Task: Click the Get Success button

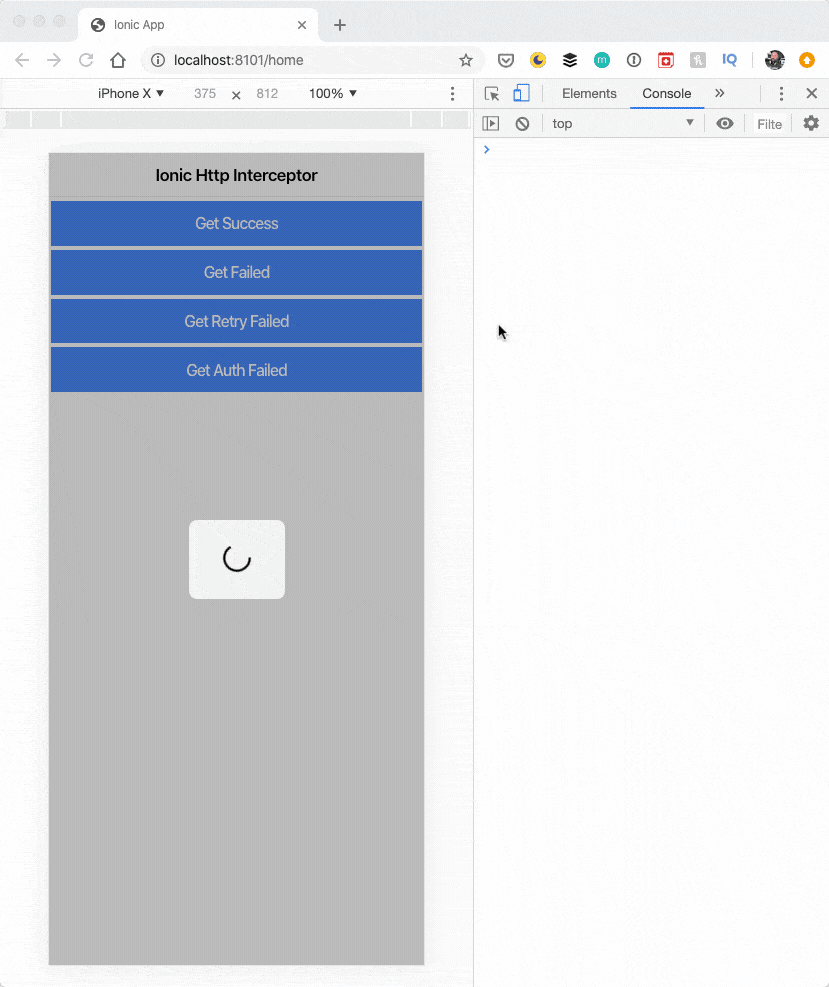Action: tap(237, 223)
